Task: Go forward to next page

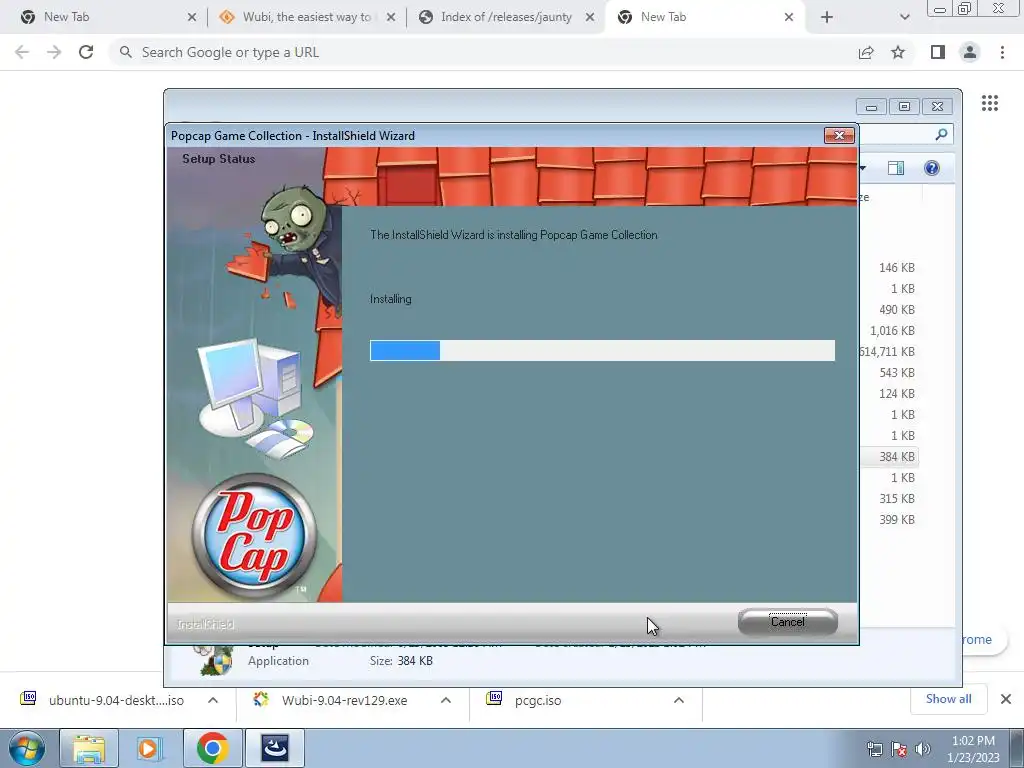Action: [x=54, y=52]
